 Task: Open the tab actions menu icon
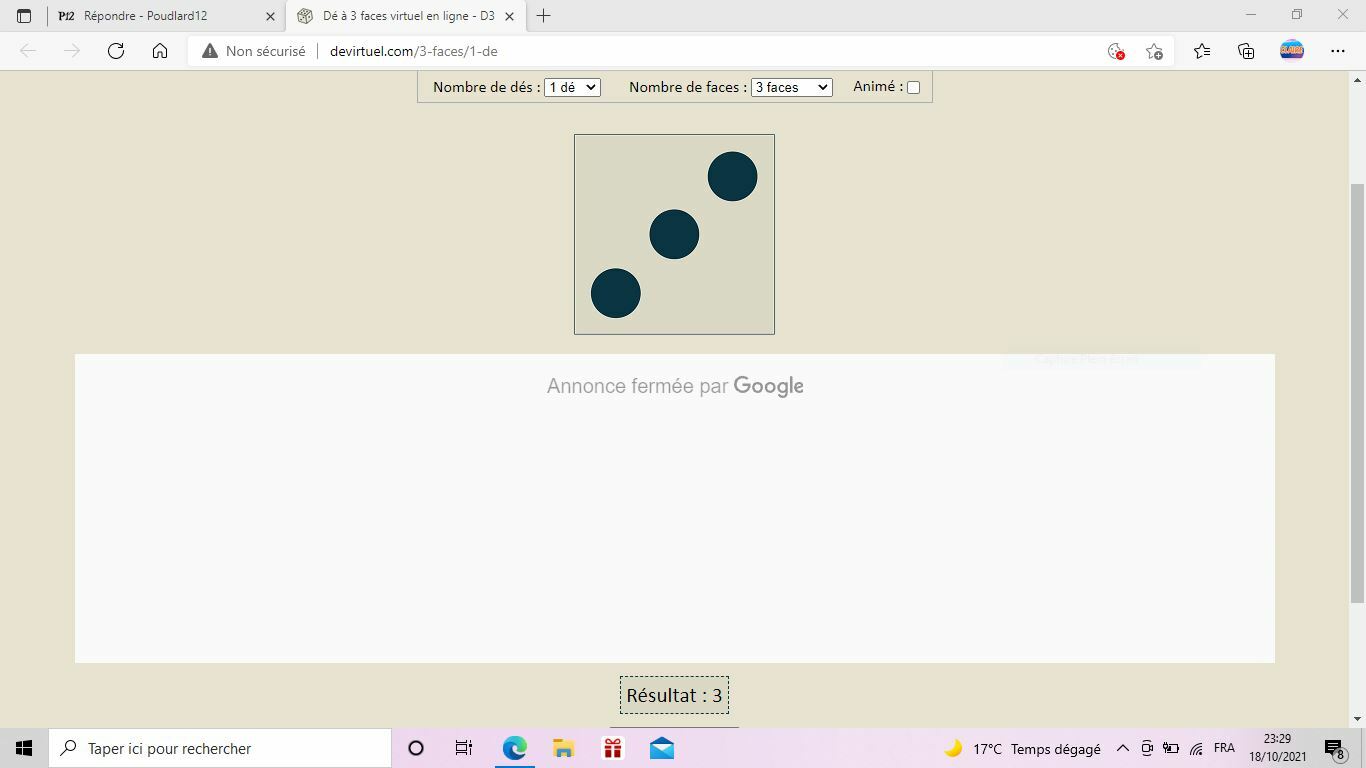tap(24, 16)
